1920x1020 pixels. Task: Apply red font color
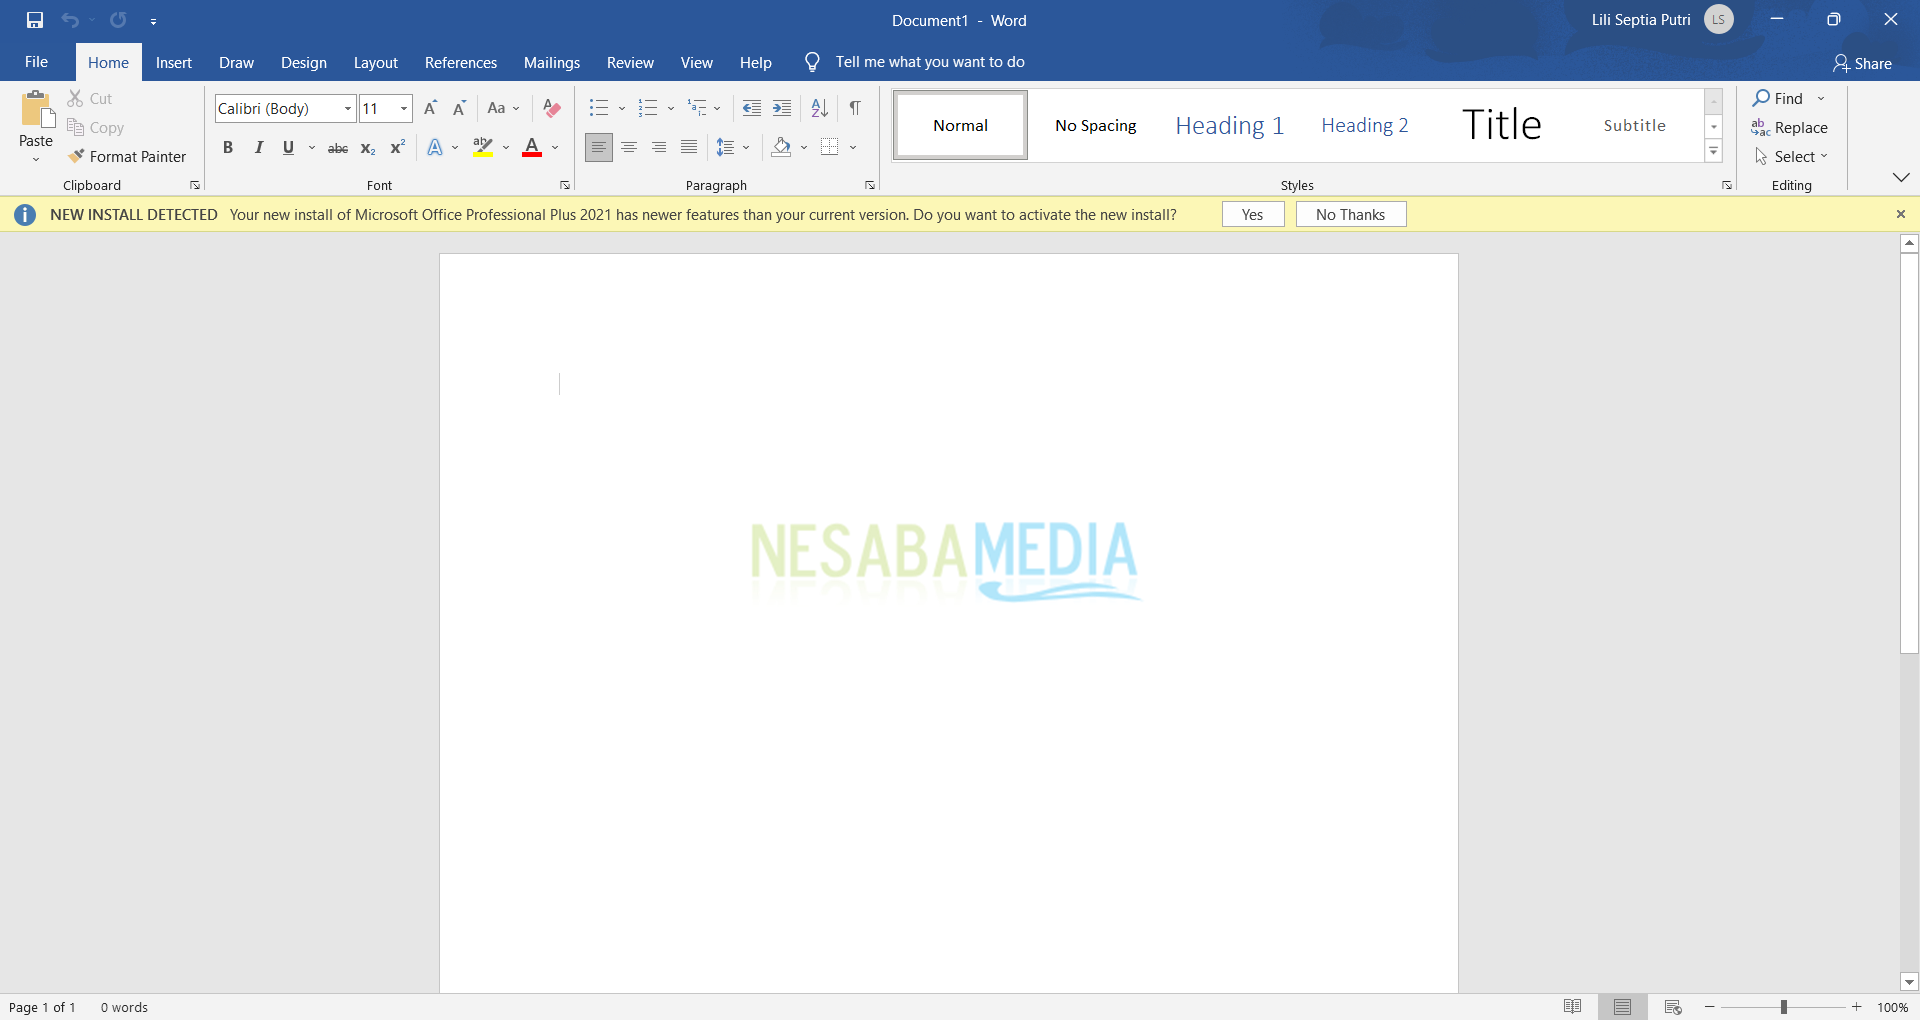(x=533, y=148)
